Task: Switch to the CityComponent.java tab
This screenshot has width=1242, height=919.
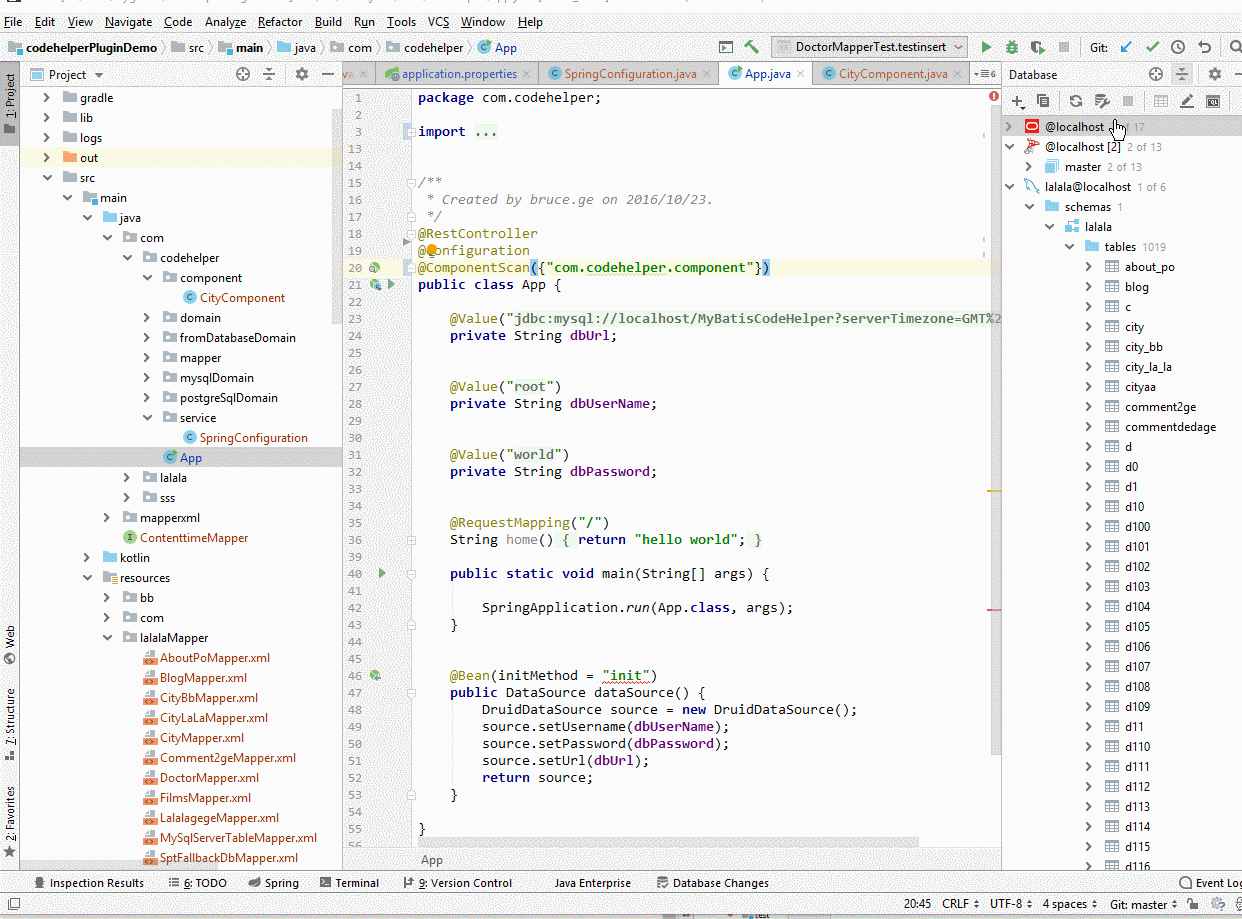Action: coord(892,74)
